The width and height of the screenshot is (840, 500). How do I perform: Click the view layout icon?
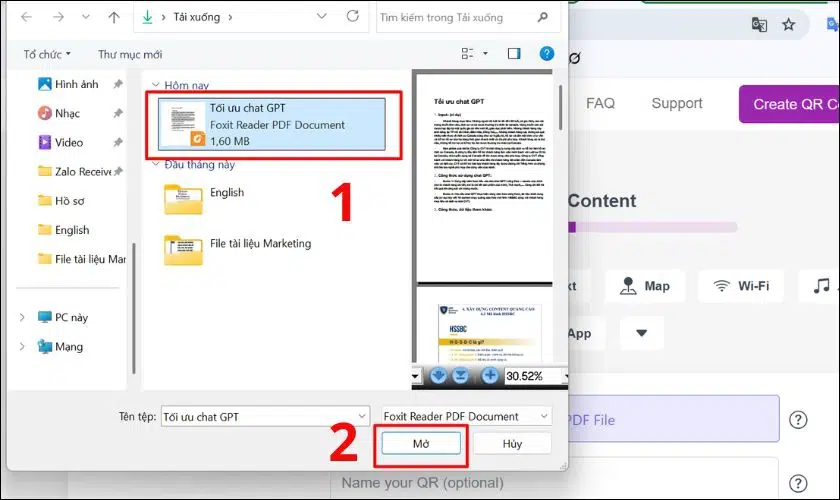(x=467, y=53)
